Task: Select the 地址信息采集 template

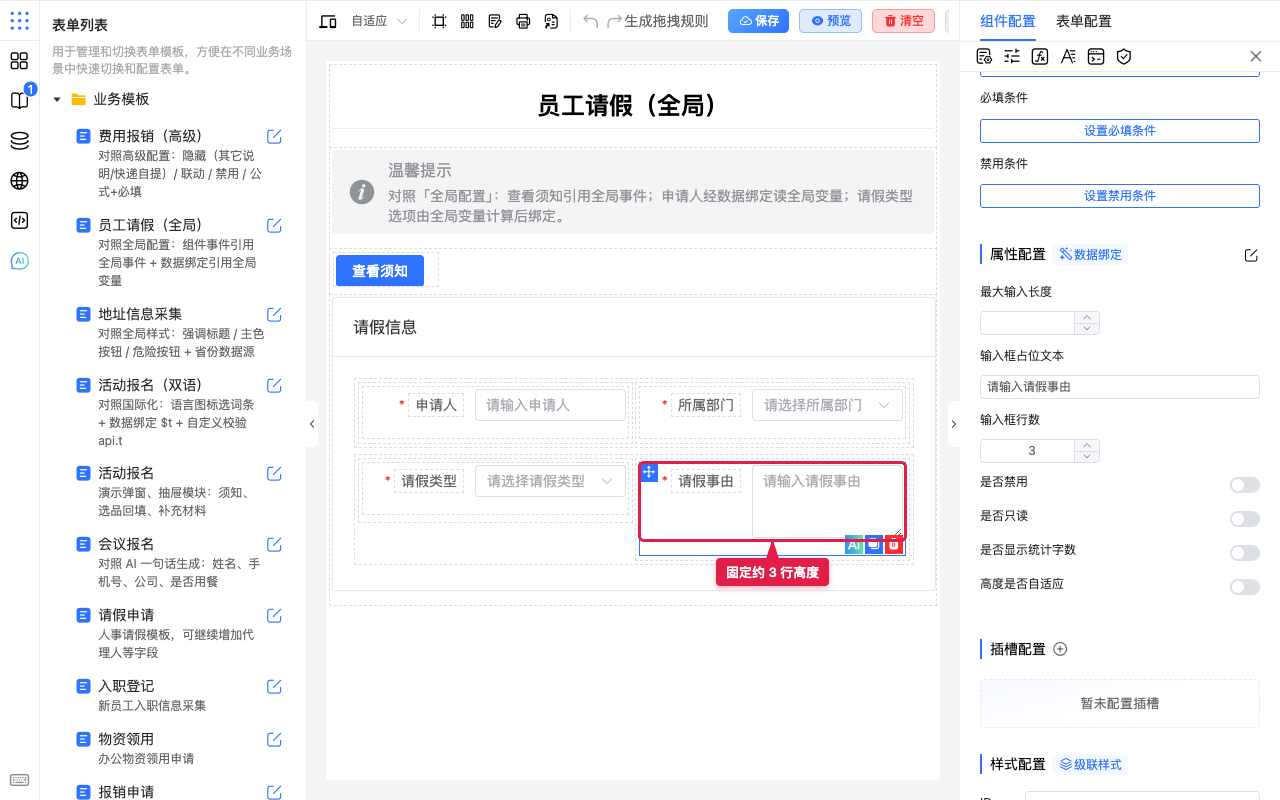Action: [170, 332]
